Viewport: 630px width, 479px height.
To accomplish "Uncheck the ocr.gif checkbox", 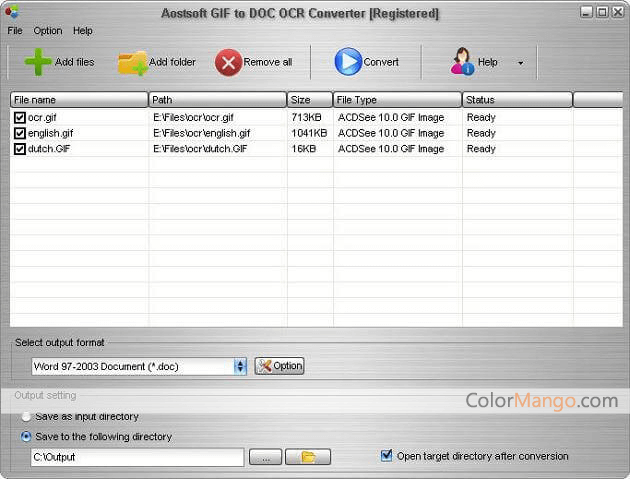I will (x=19, y=117).
